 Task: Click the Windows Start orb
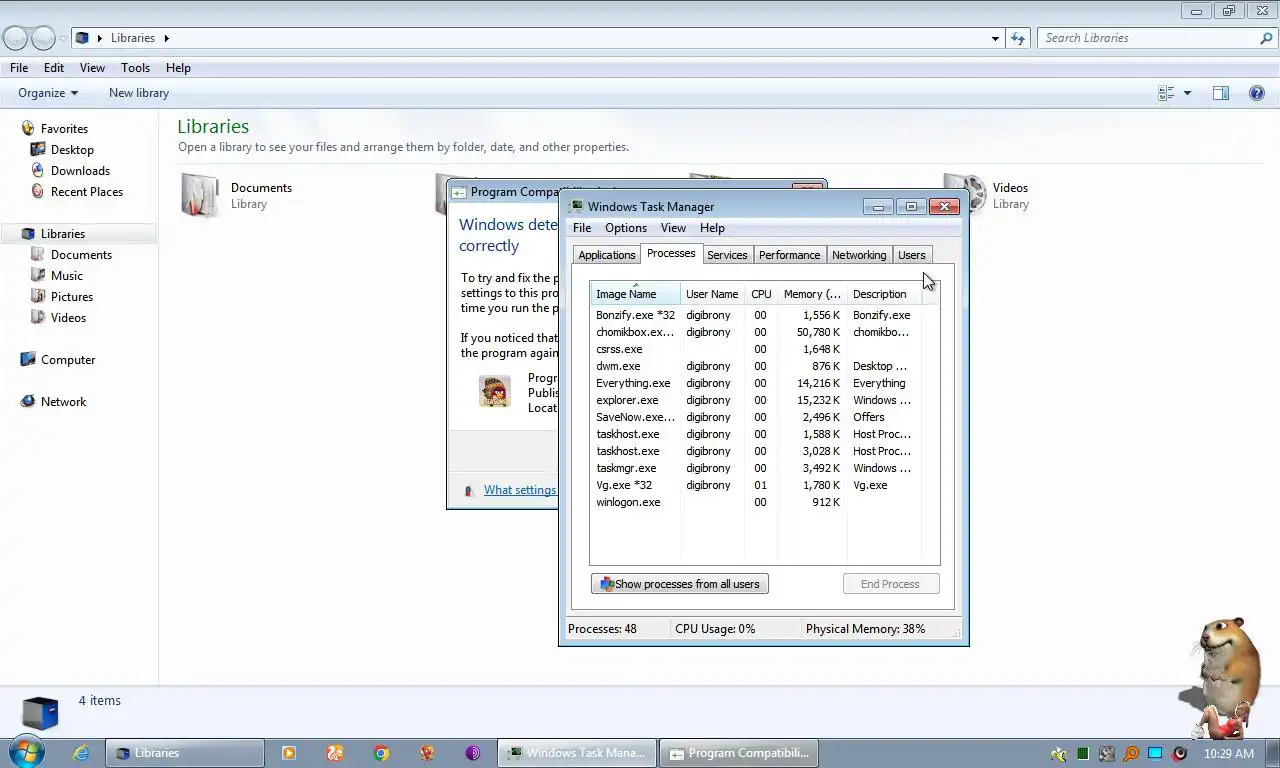[x=25, y=752]
